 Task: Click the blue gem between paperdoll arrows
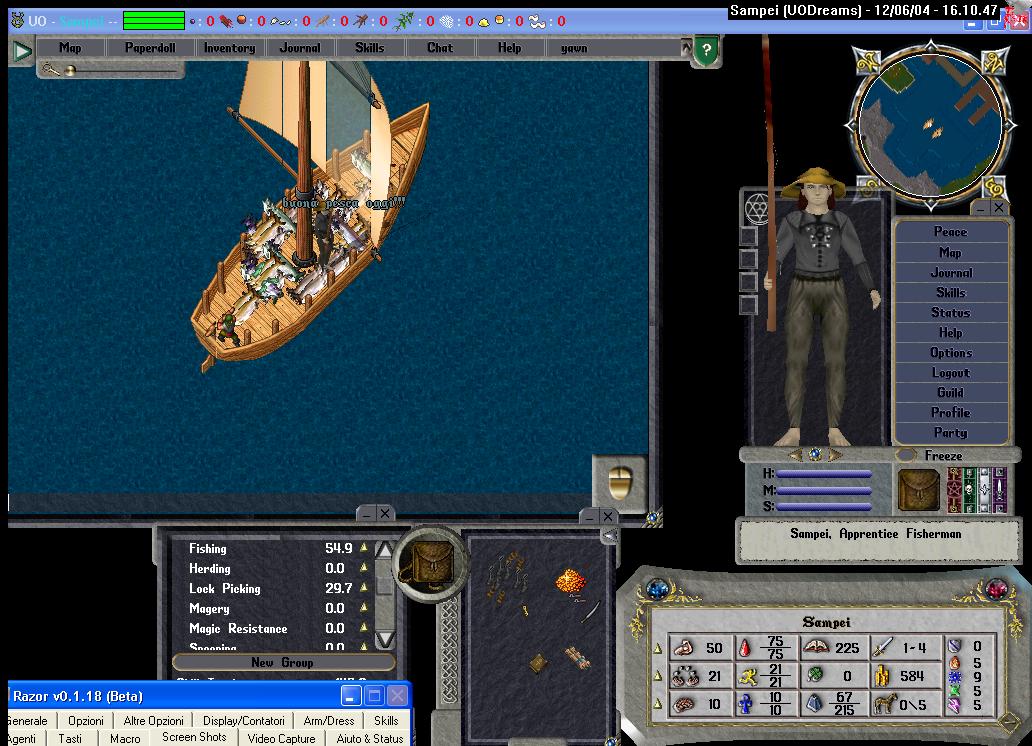815,454
